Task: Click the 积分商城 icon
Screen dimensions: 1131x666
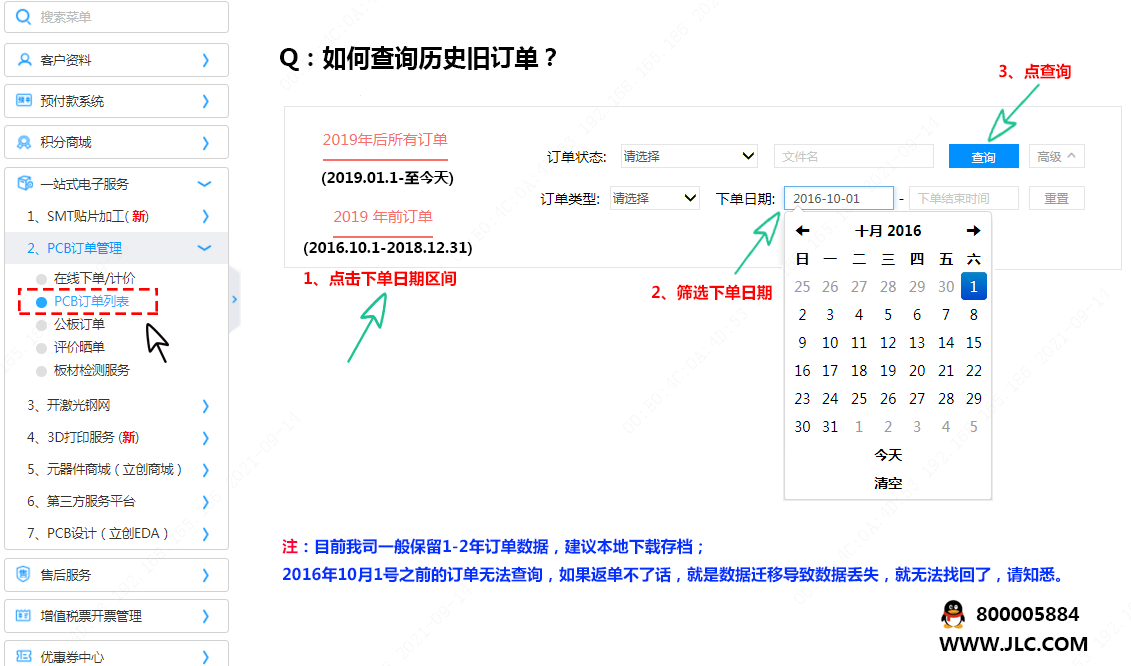Action: [24, 142]
